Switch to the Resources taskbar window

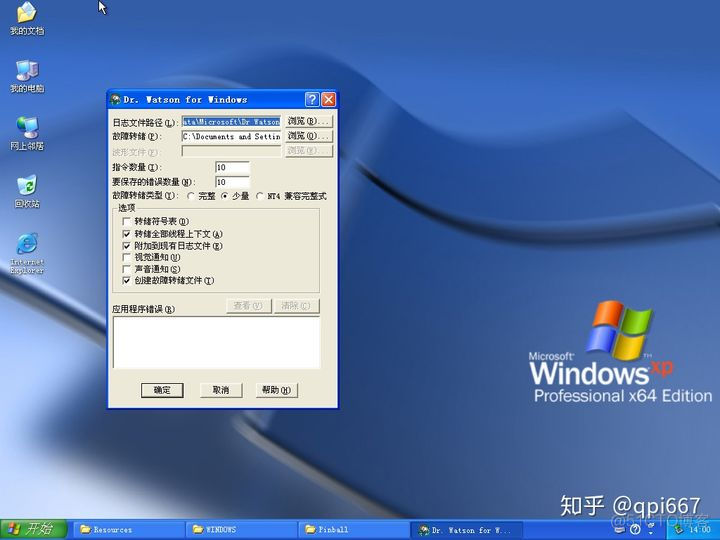[129, 530]
